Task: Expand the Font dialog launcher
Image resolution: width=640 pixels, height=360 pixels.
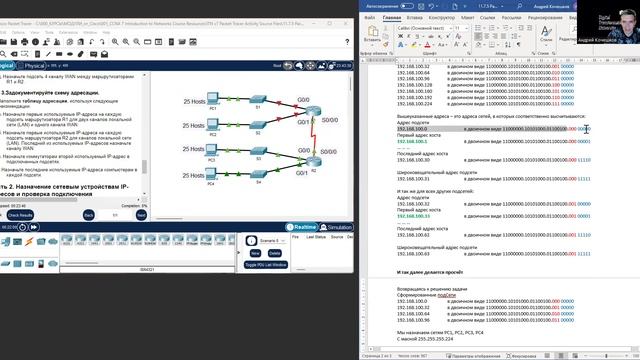Action: click(469, 53)
